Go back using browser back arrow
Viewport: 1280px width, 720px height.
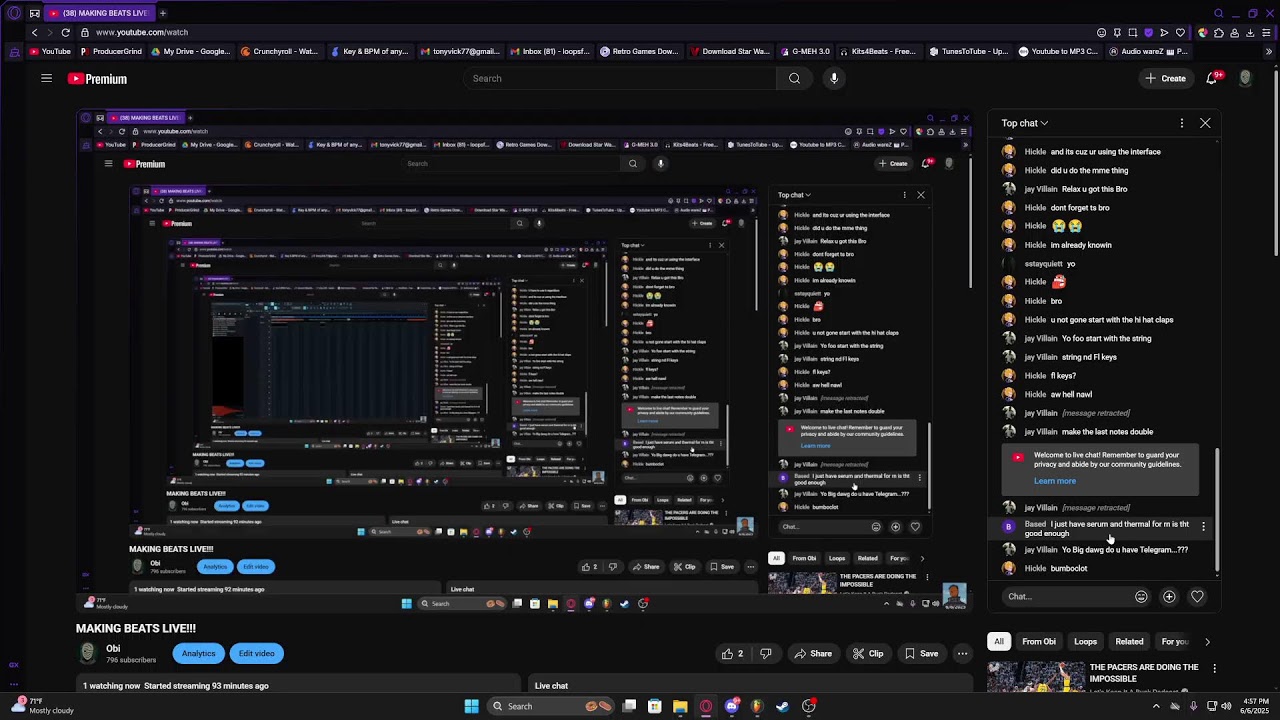34,32
